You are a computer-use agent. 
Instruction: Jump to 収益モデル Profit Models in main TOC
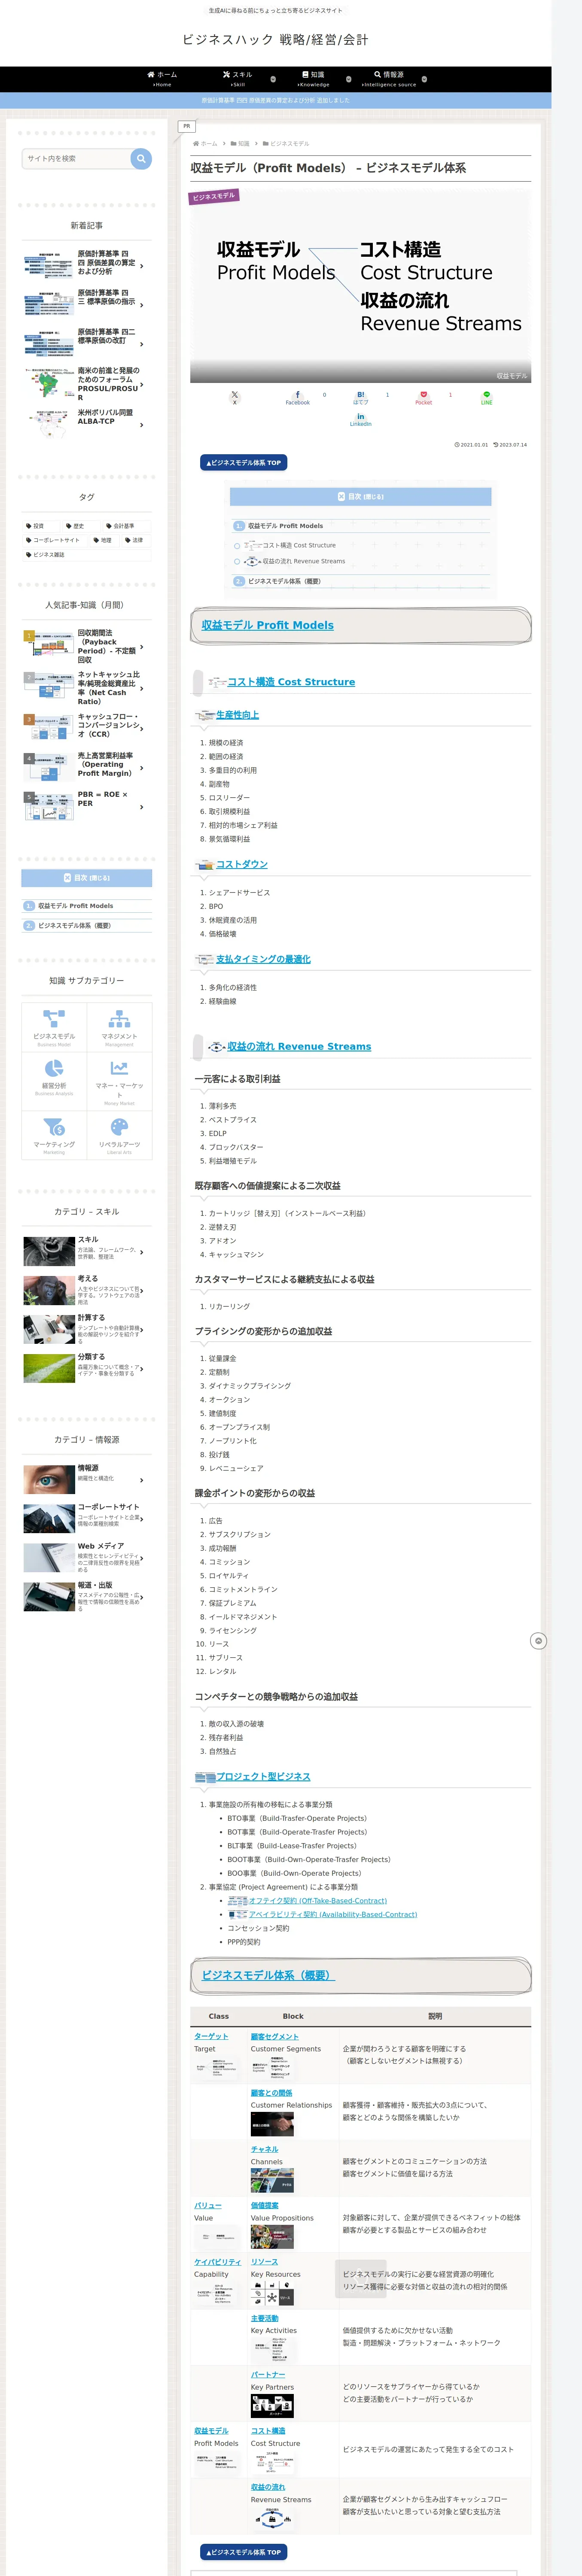click(285, 525)
